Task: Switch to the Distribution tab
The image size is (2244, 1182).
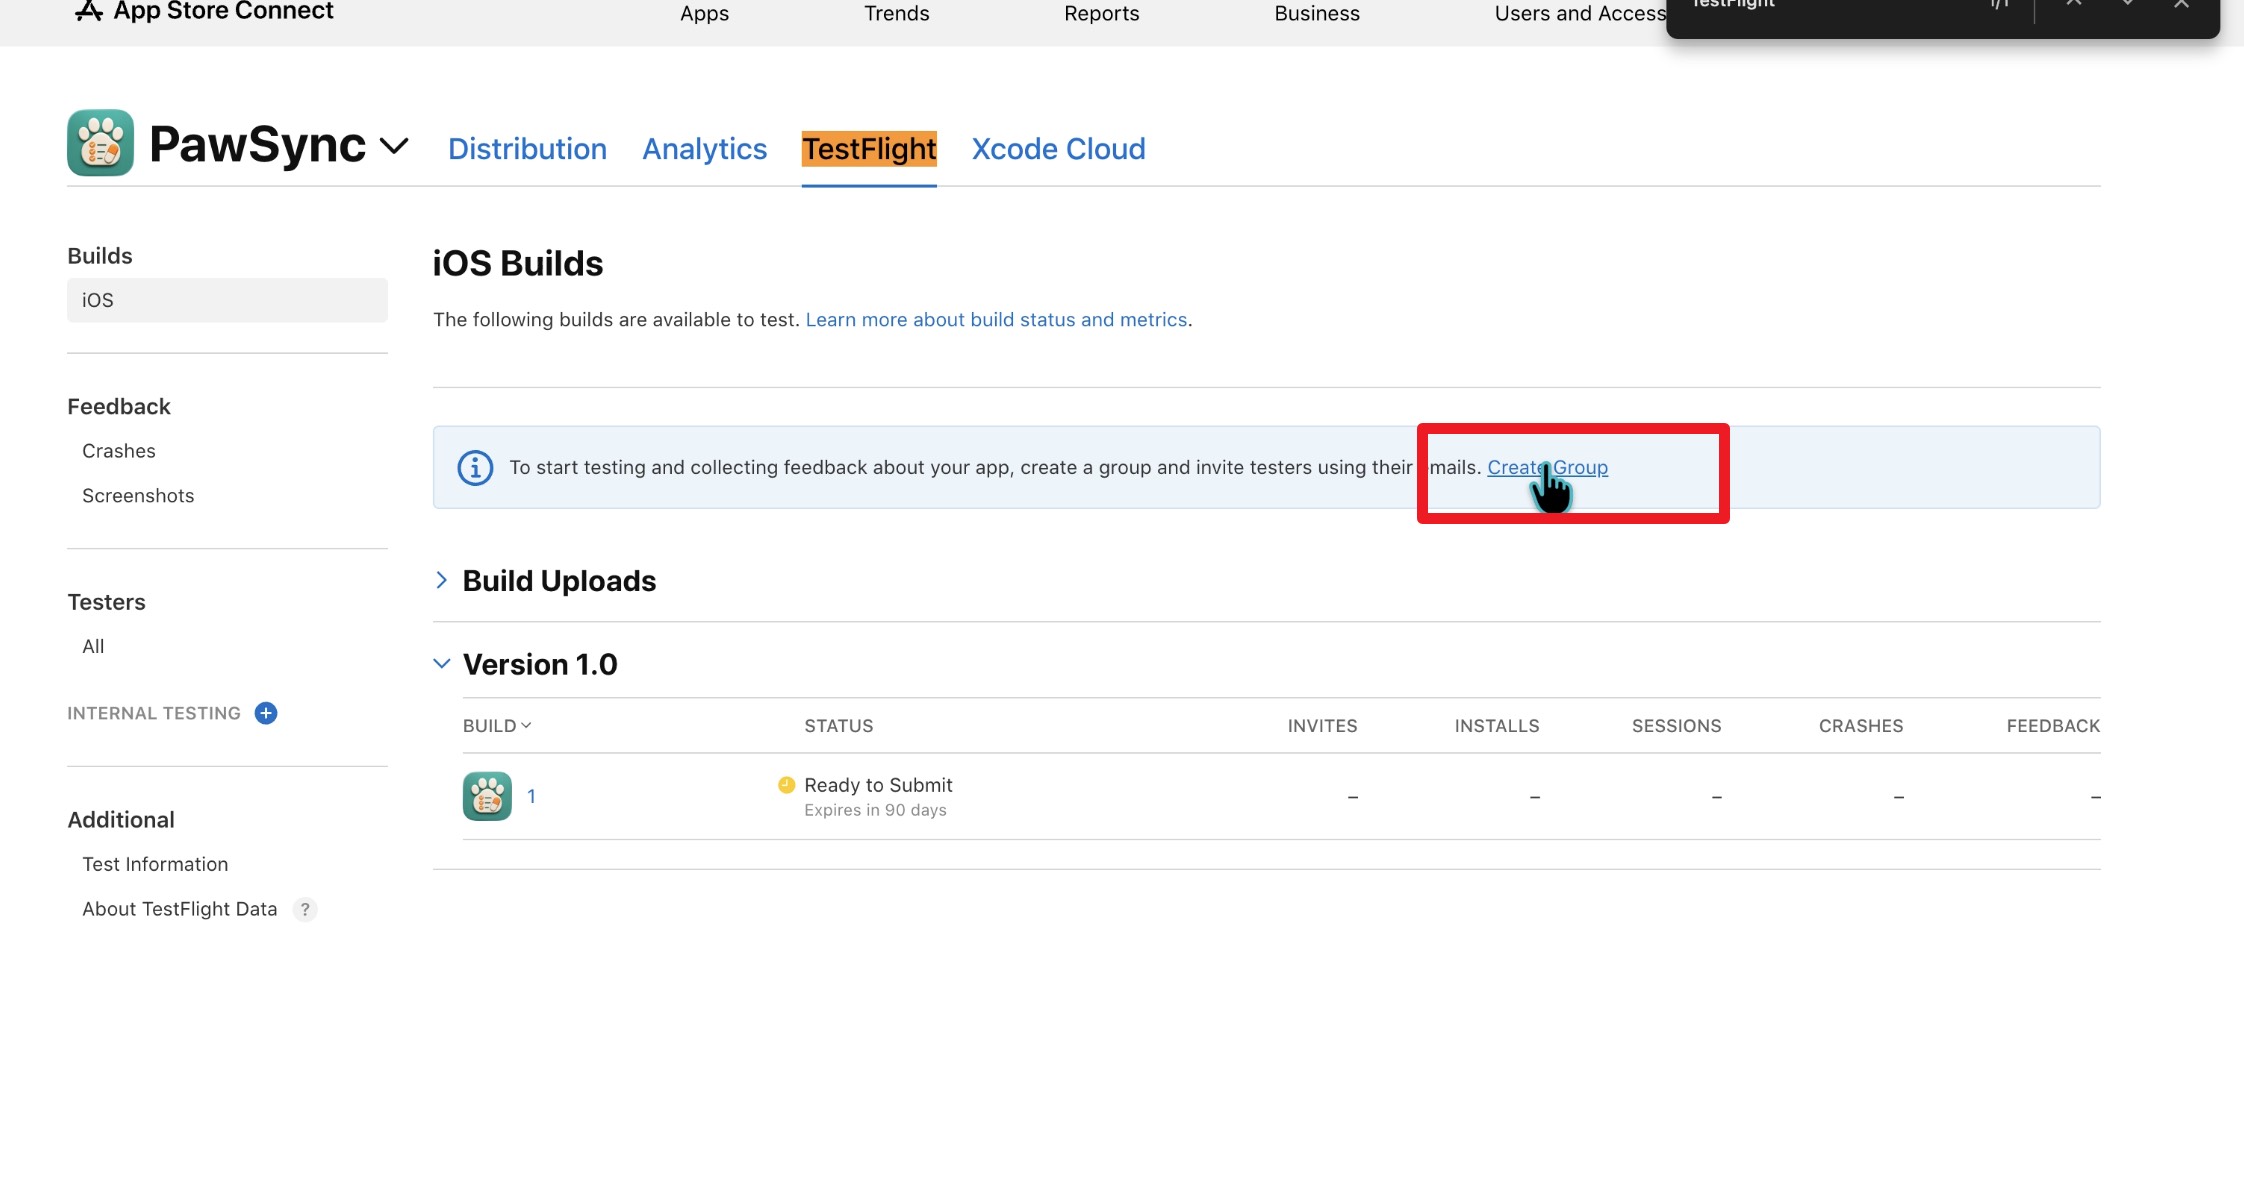Action: click(527, 149)
